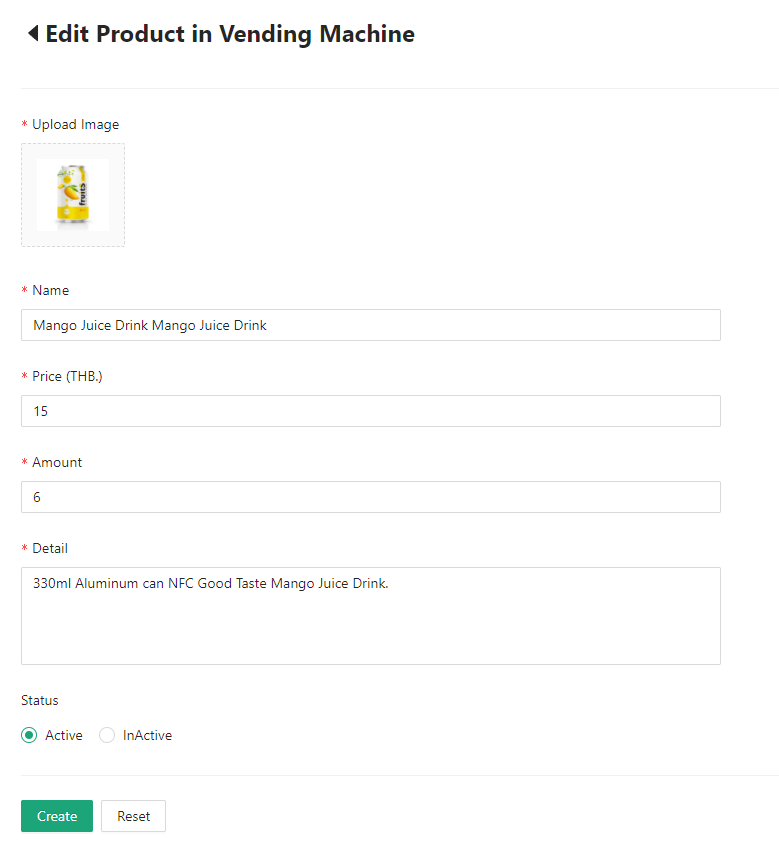Click the Detail textarea describing the 330ml can
The width and height of the screenshot is (779, 853).
click(370, 614)
